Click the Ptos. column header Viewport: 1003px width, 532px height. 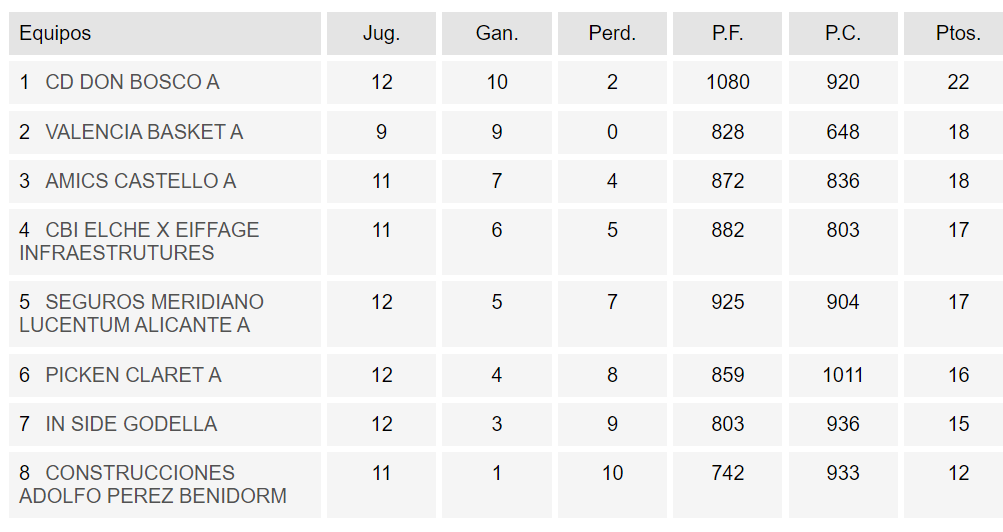pyautogui.click(x=958, y=33)
